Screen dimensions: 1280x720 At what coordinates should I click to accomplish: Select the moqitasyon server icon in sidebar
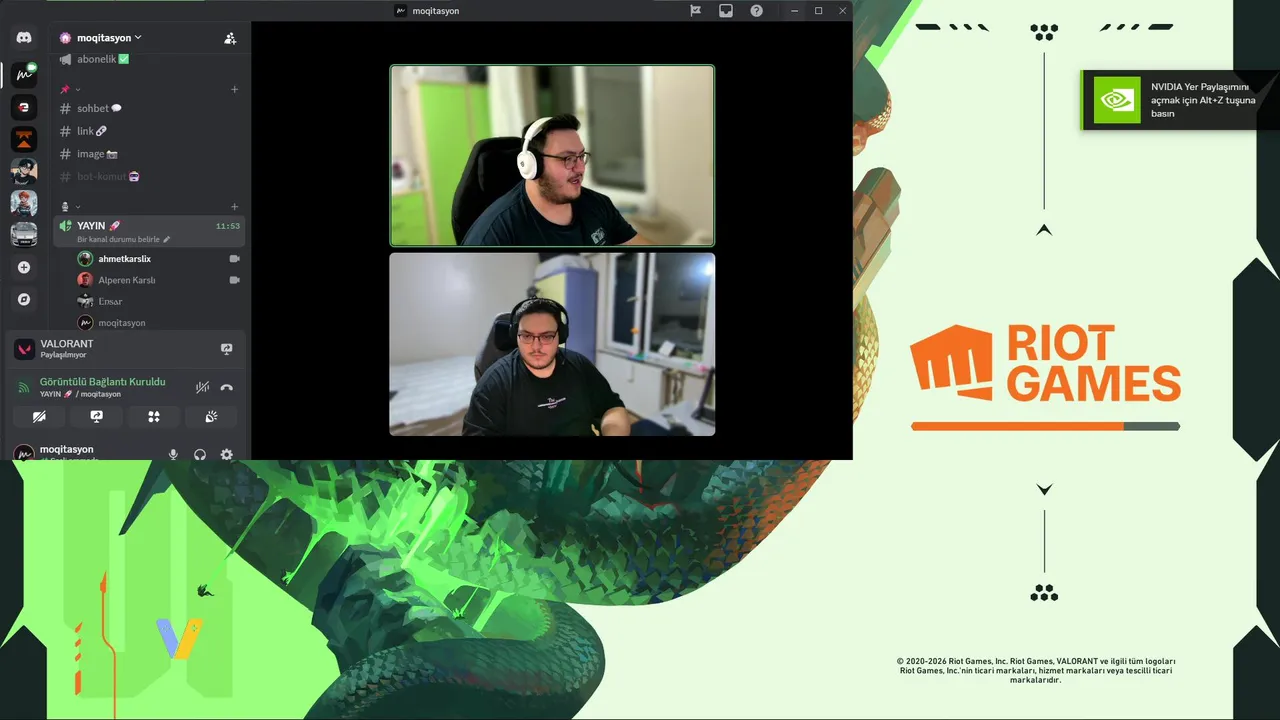pos(24,74)
